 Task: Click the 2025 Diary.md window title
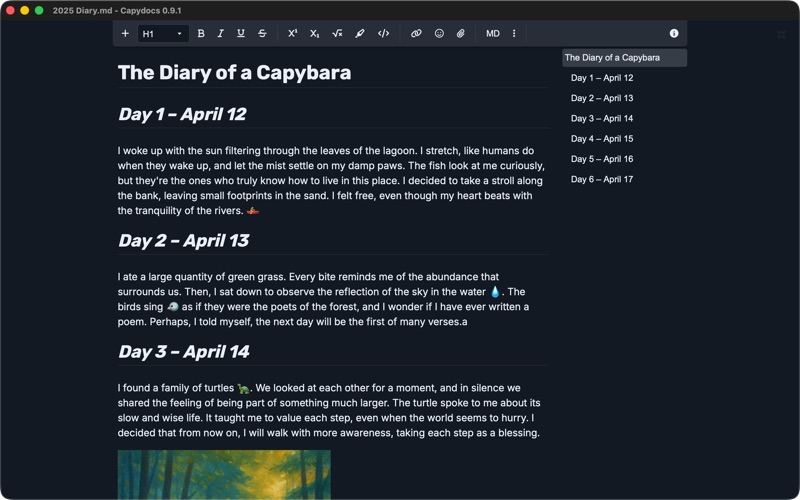117,11
